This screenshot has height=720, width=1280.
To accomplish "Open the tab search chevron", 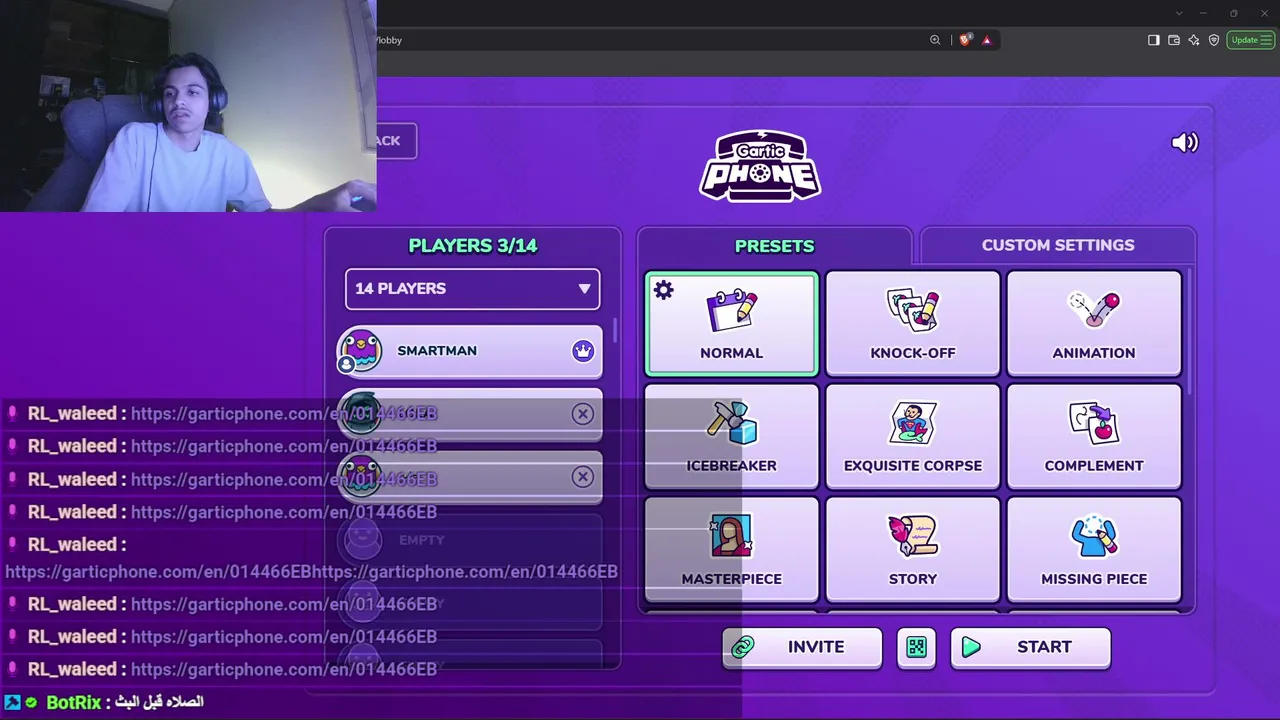I will (1179, 13).
